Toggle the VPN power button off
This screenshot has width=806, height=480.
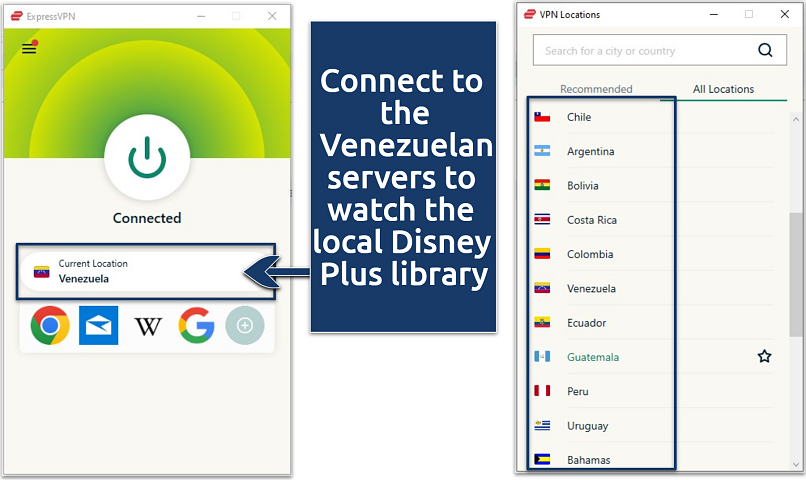pyautogui.click(x=147, y=157)
